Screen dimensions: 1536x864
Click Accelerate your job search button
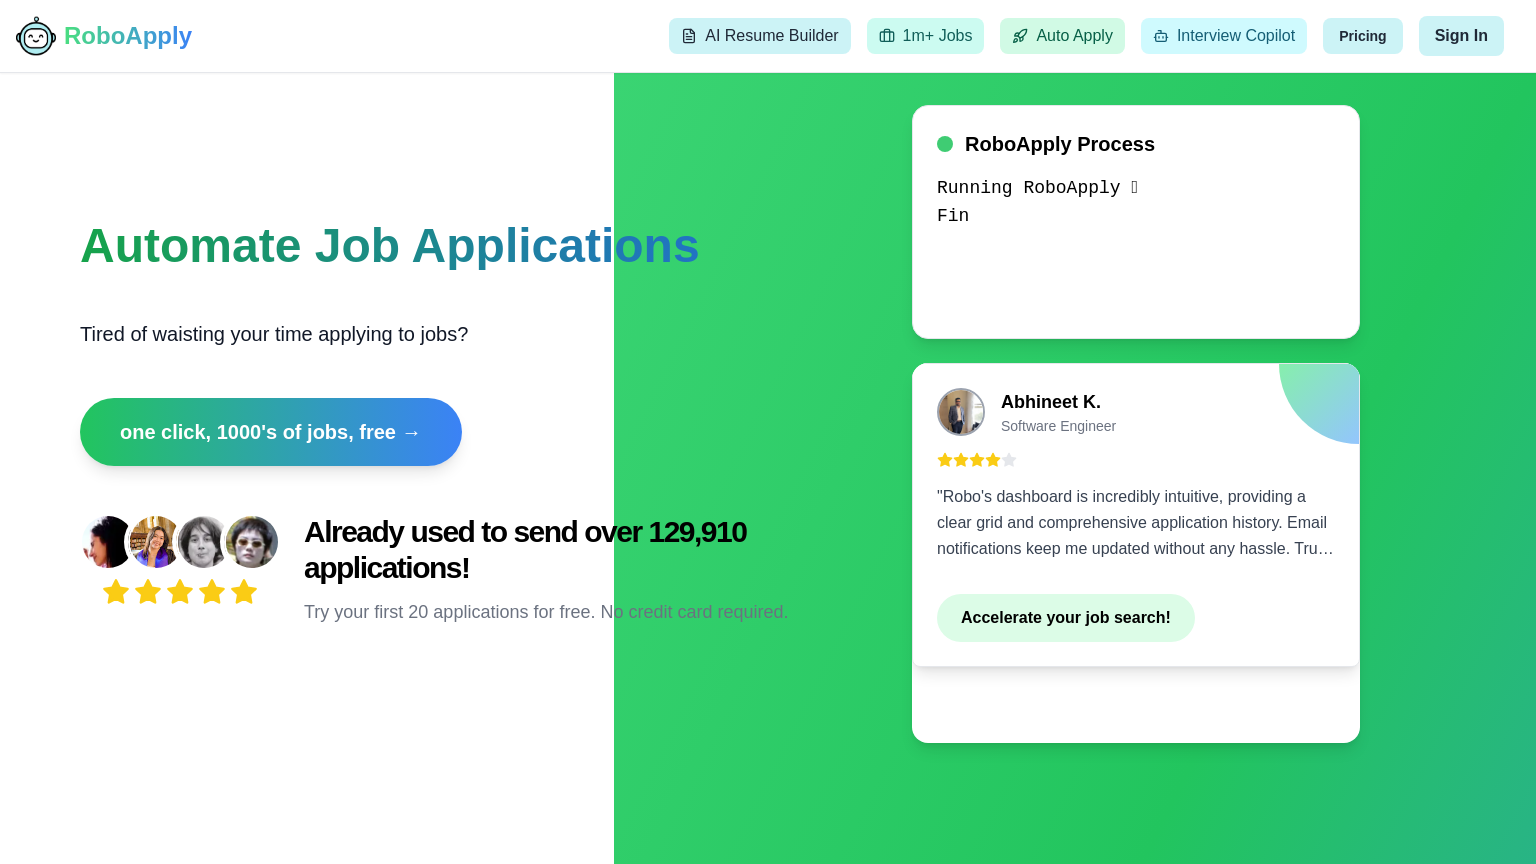1065,618
